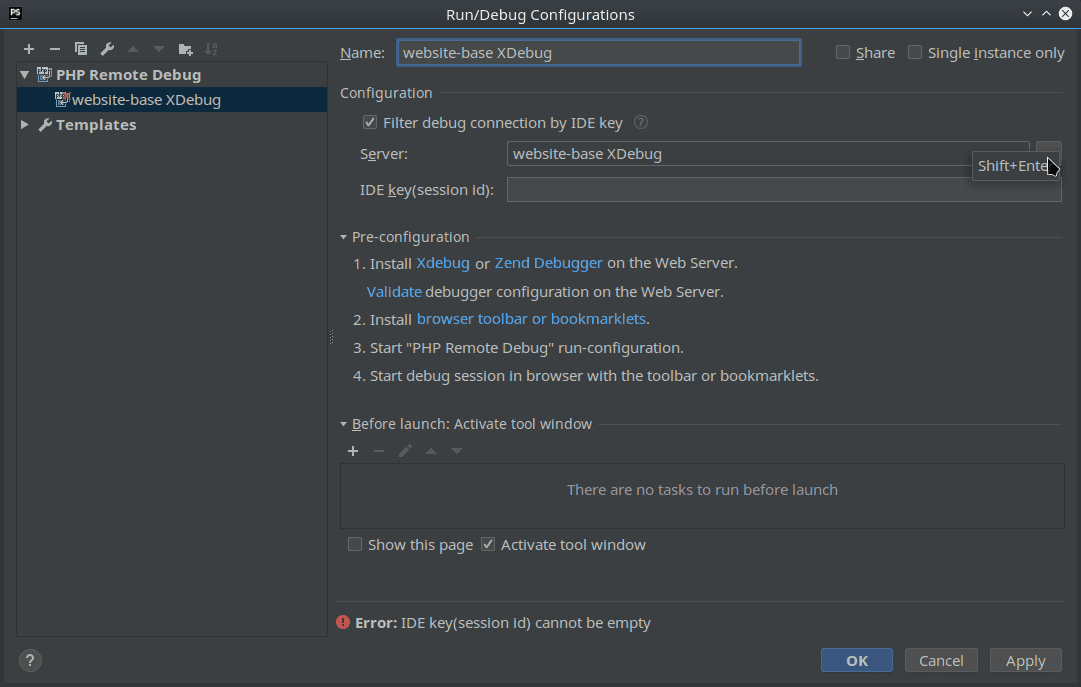Click the red error icon

pyautogui.click(x=343, y=622)
